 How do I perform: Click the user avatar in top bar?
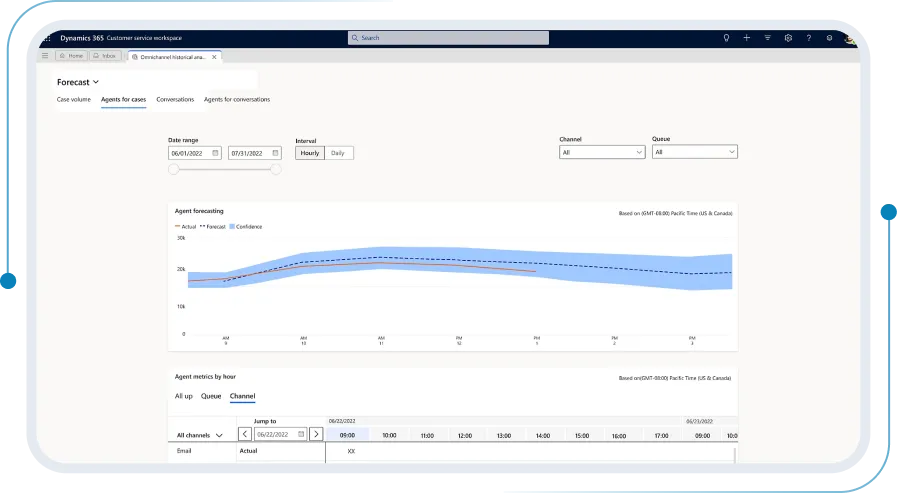tap(850, 39)
